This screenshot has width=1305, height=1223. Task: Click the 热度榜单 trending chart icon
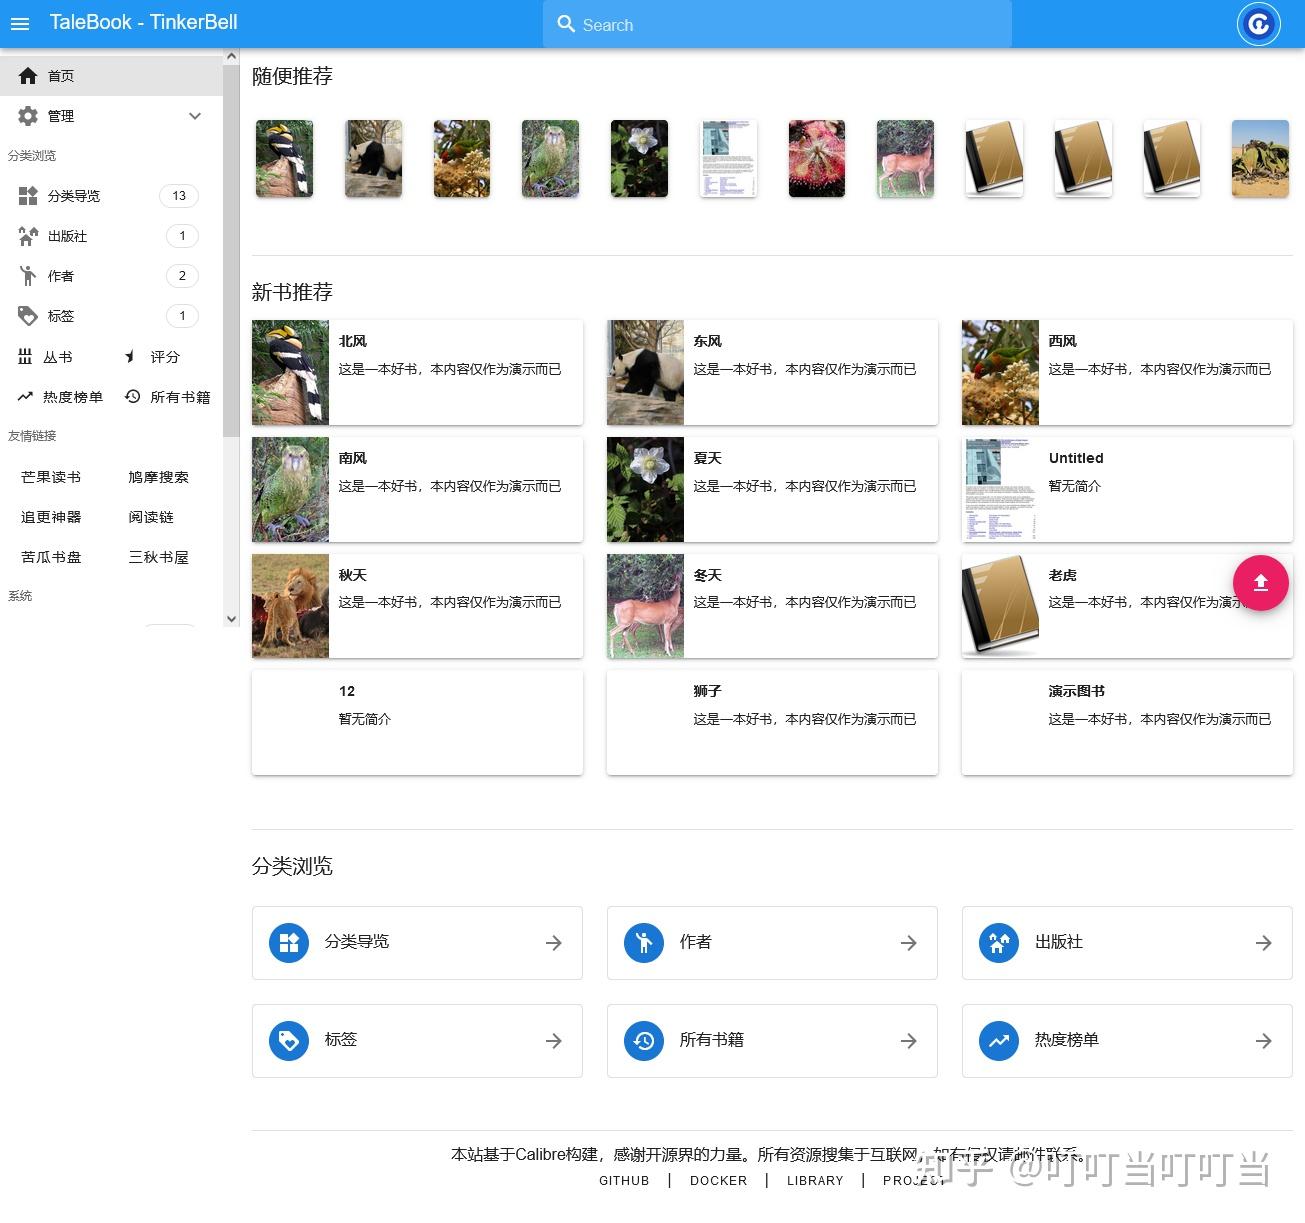tap(25, 396)
